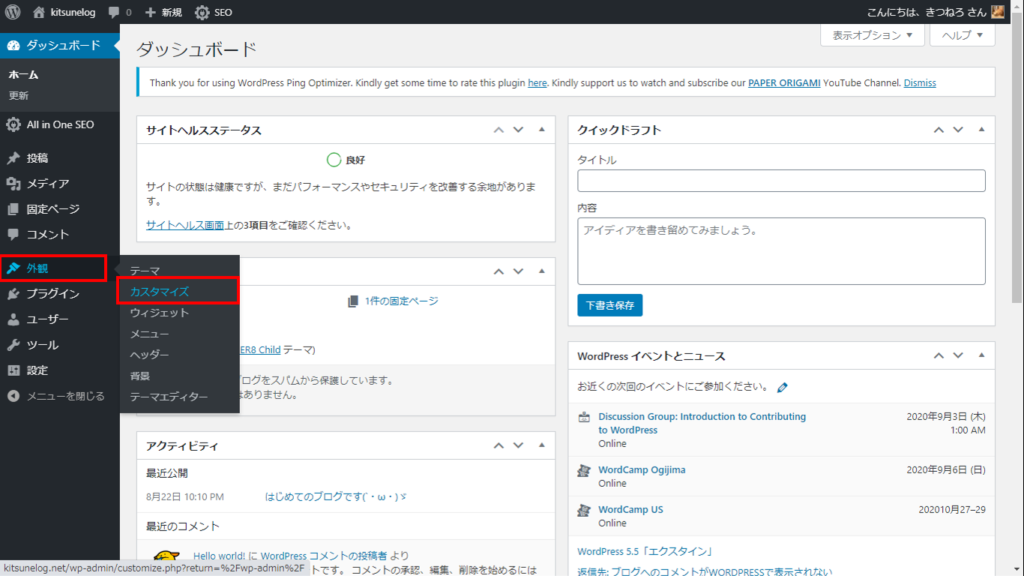Collapse the アクティビティ panel
The height and width of the screenshot is (576, 1024).
coord(541,445)
